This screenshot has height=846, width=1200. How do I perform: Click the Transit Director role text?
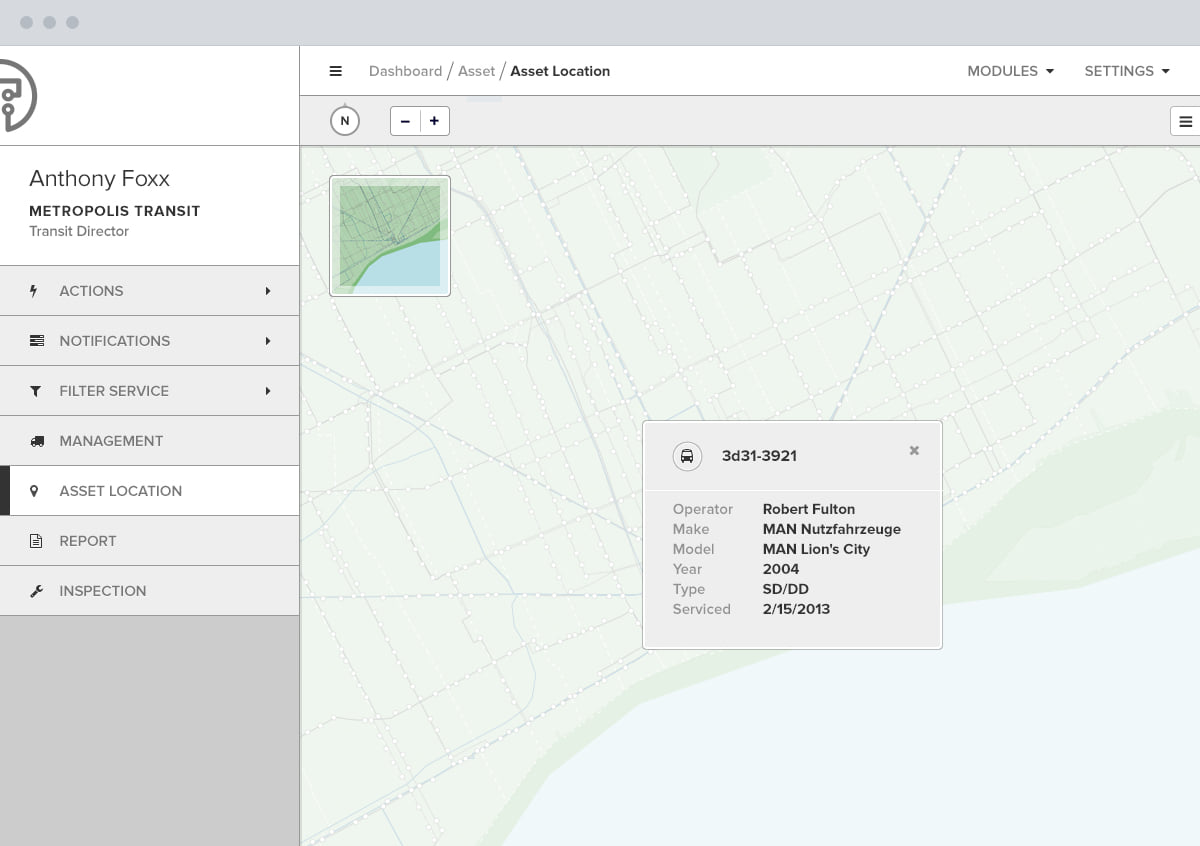[79, 231]
